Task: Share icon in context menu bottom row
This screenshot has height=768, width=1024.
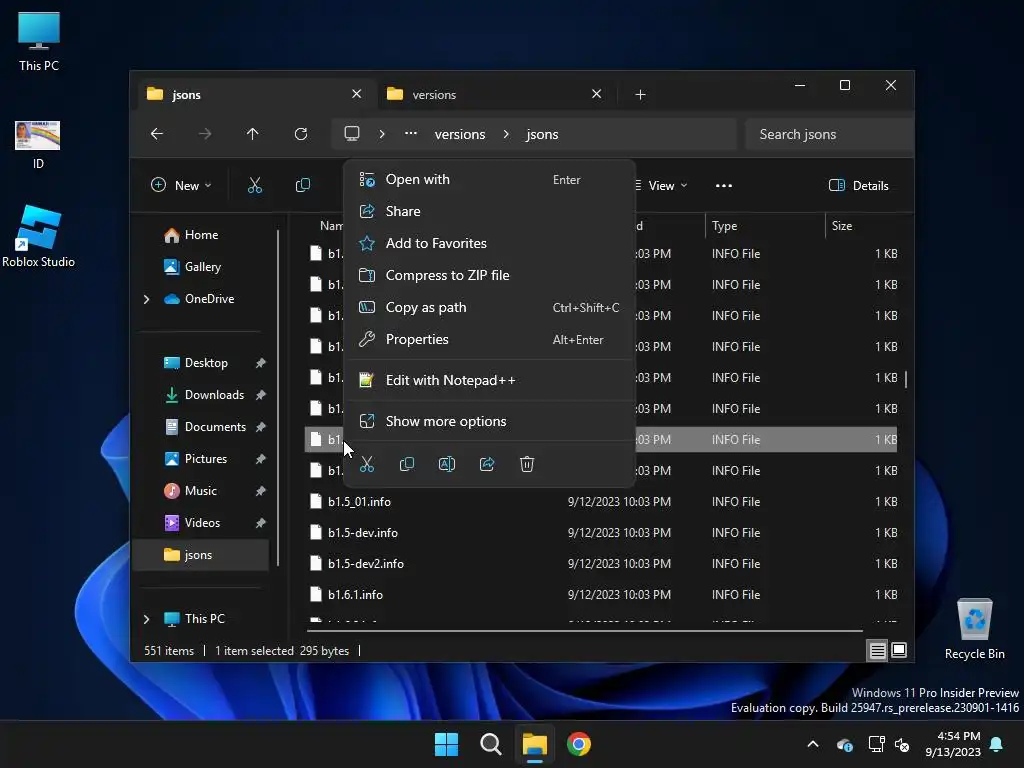Action: 487,464
